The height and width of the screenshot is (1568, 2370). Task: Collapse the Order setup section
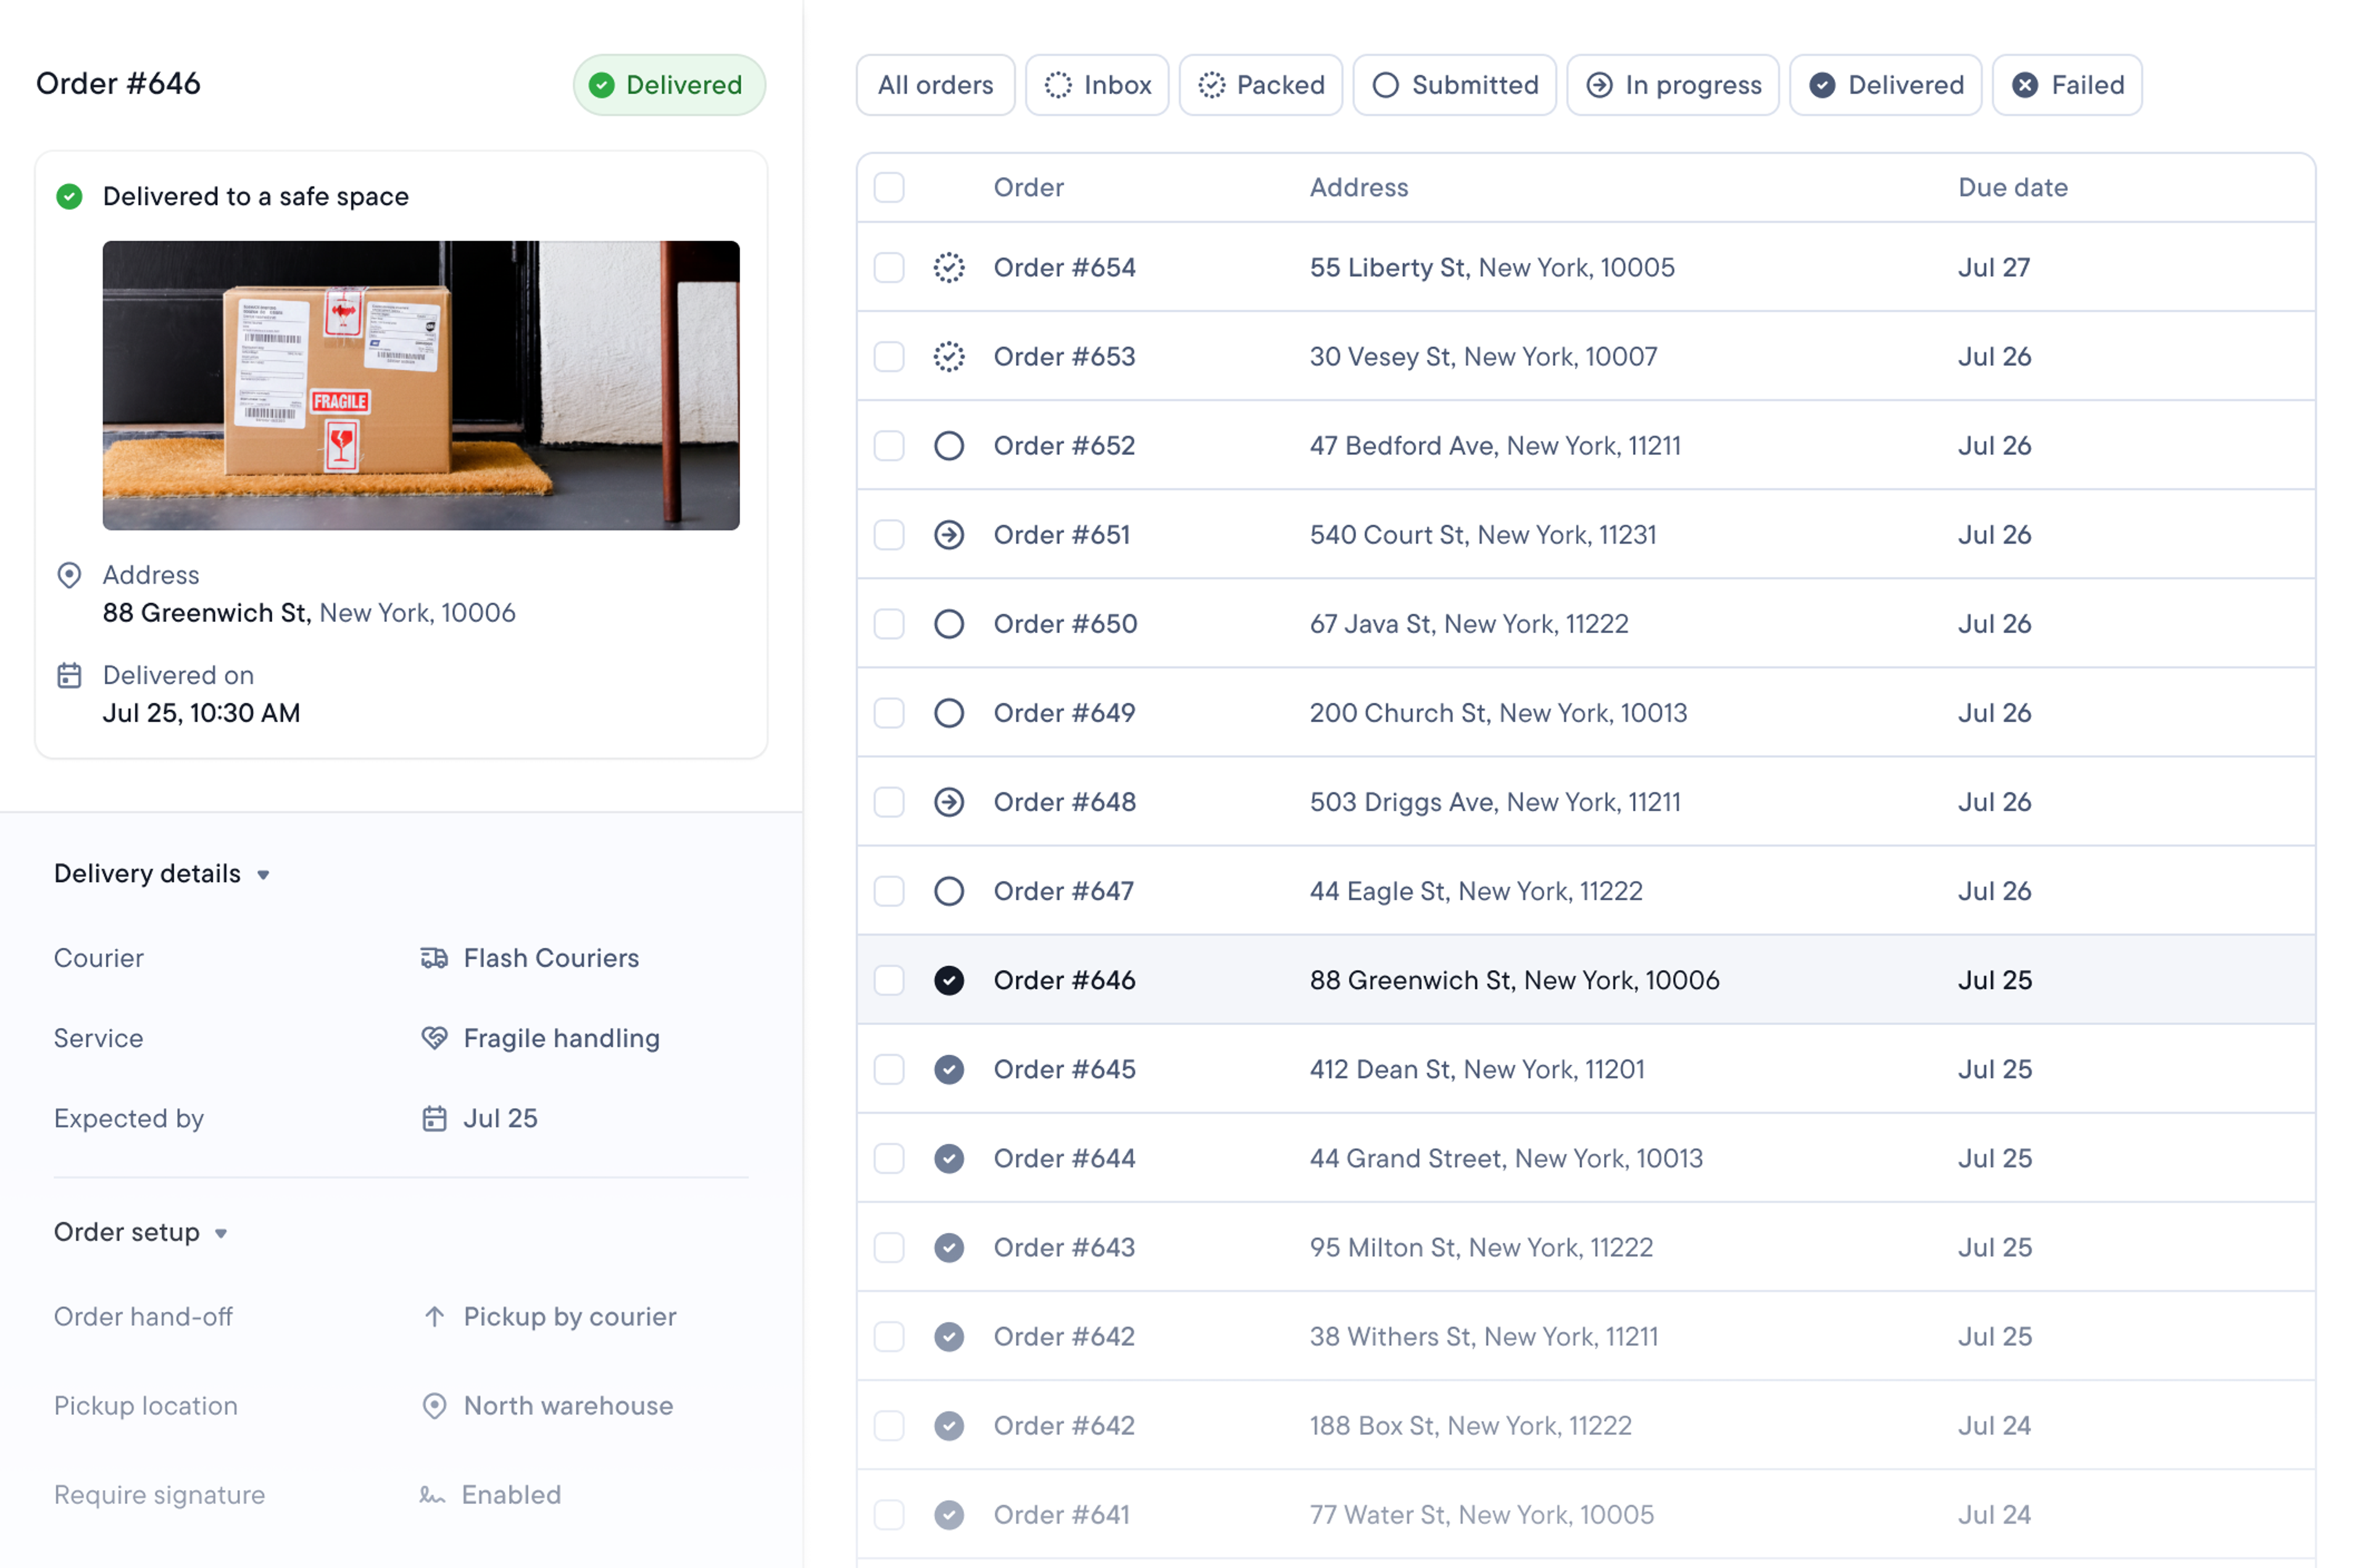point(141,1232)
